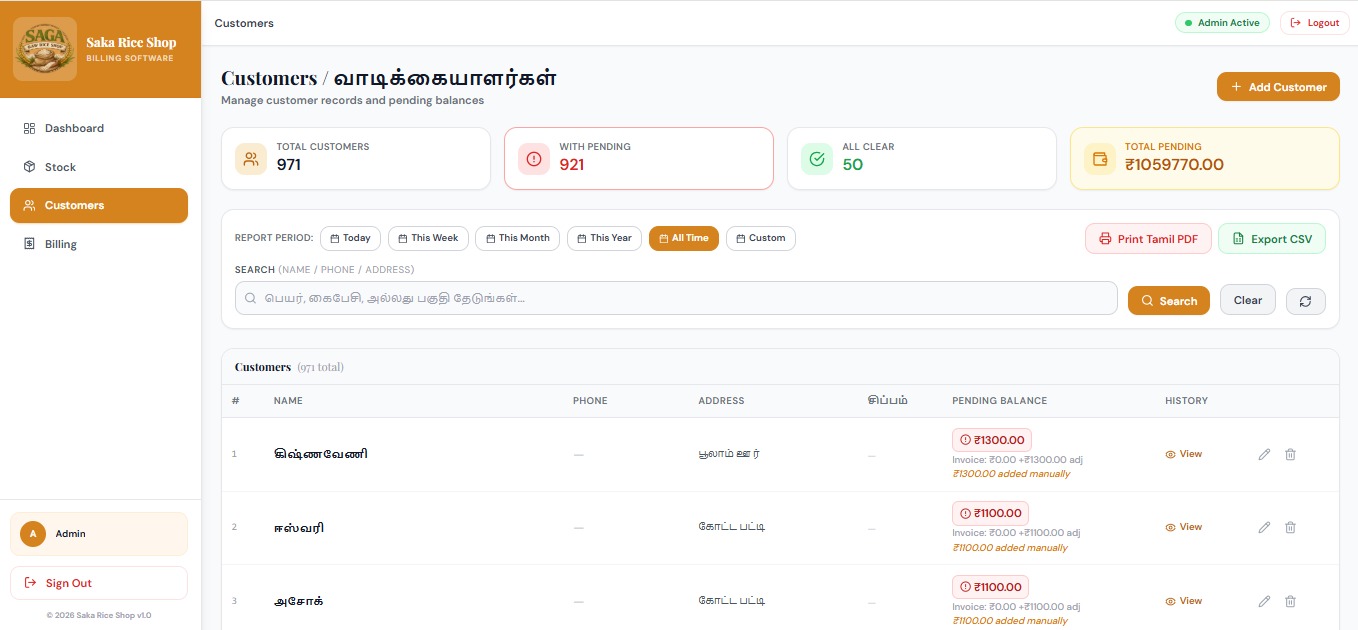The width and height of the screenshot is (1358, 630).
Task: Edit கிஷ்ணவேணி using the pencil icon
Action: click(1264, 454)
